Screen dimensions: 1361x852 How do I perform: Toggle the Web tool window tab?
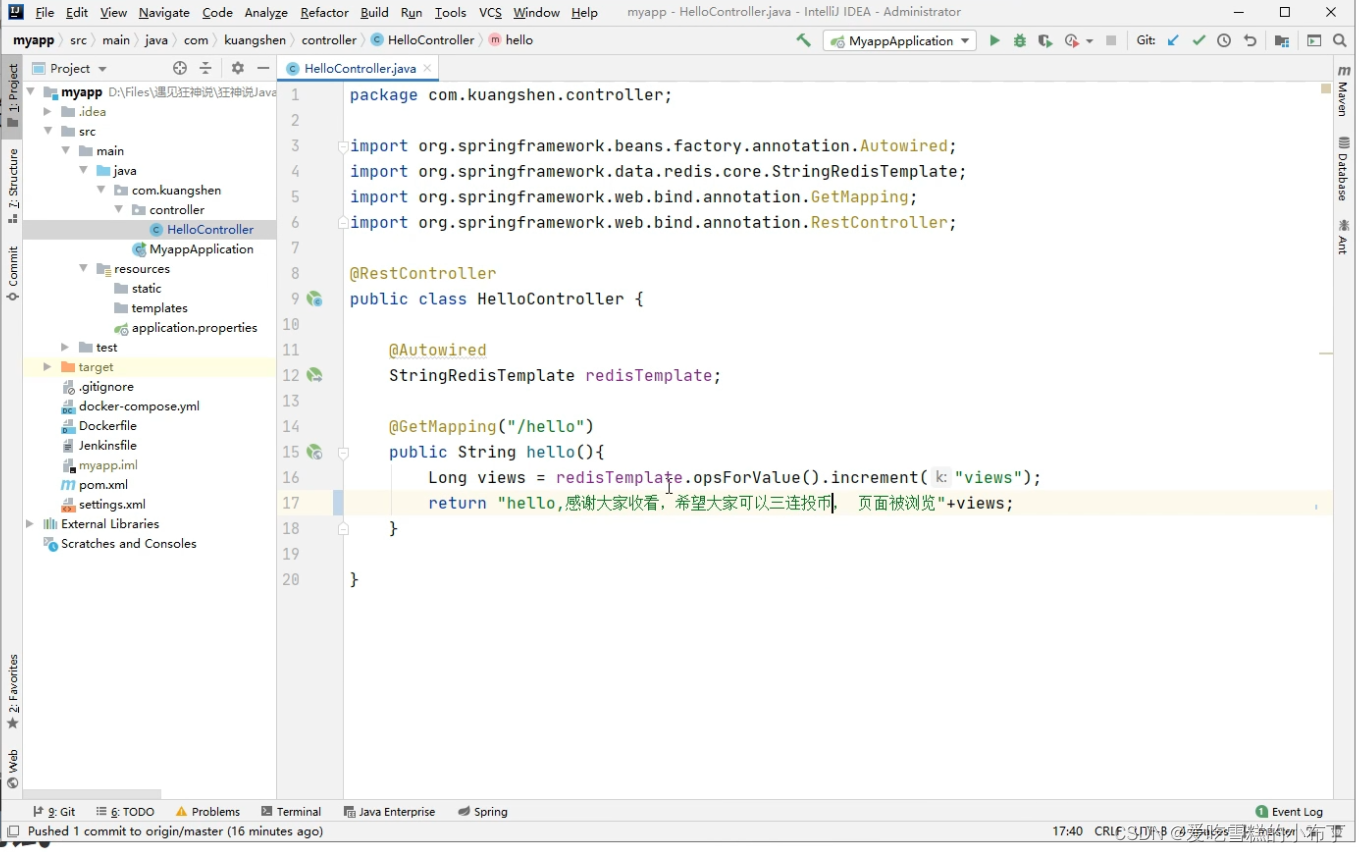[x=12, y=768]
